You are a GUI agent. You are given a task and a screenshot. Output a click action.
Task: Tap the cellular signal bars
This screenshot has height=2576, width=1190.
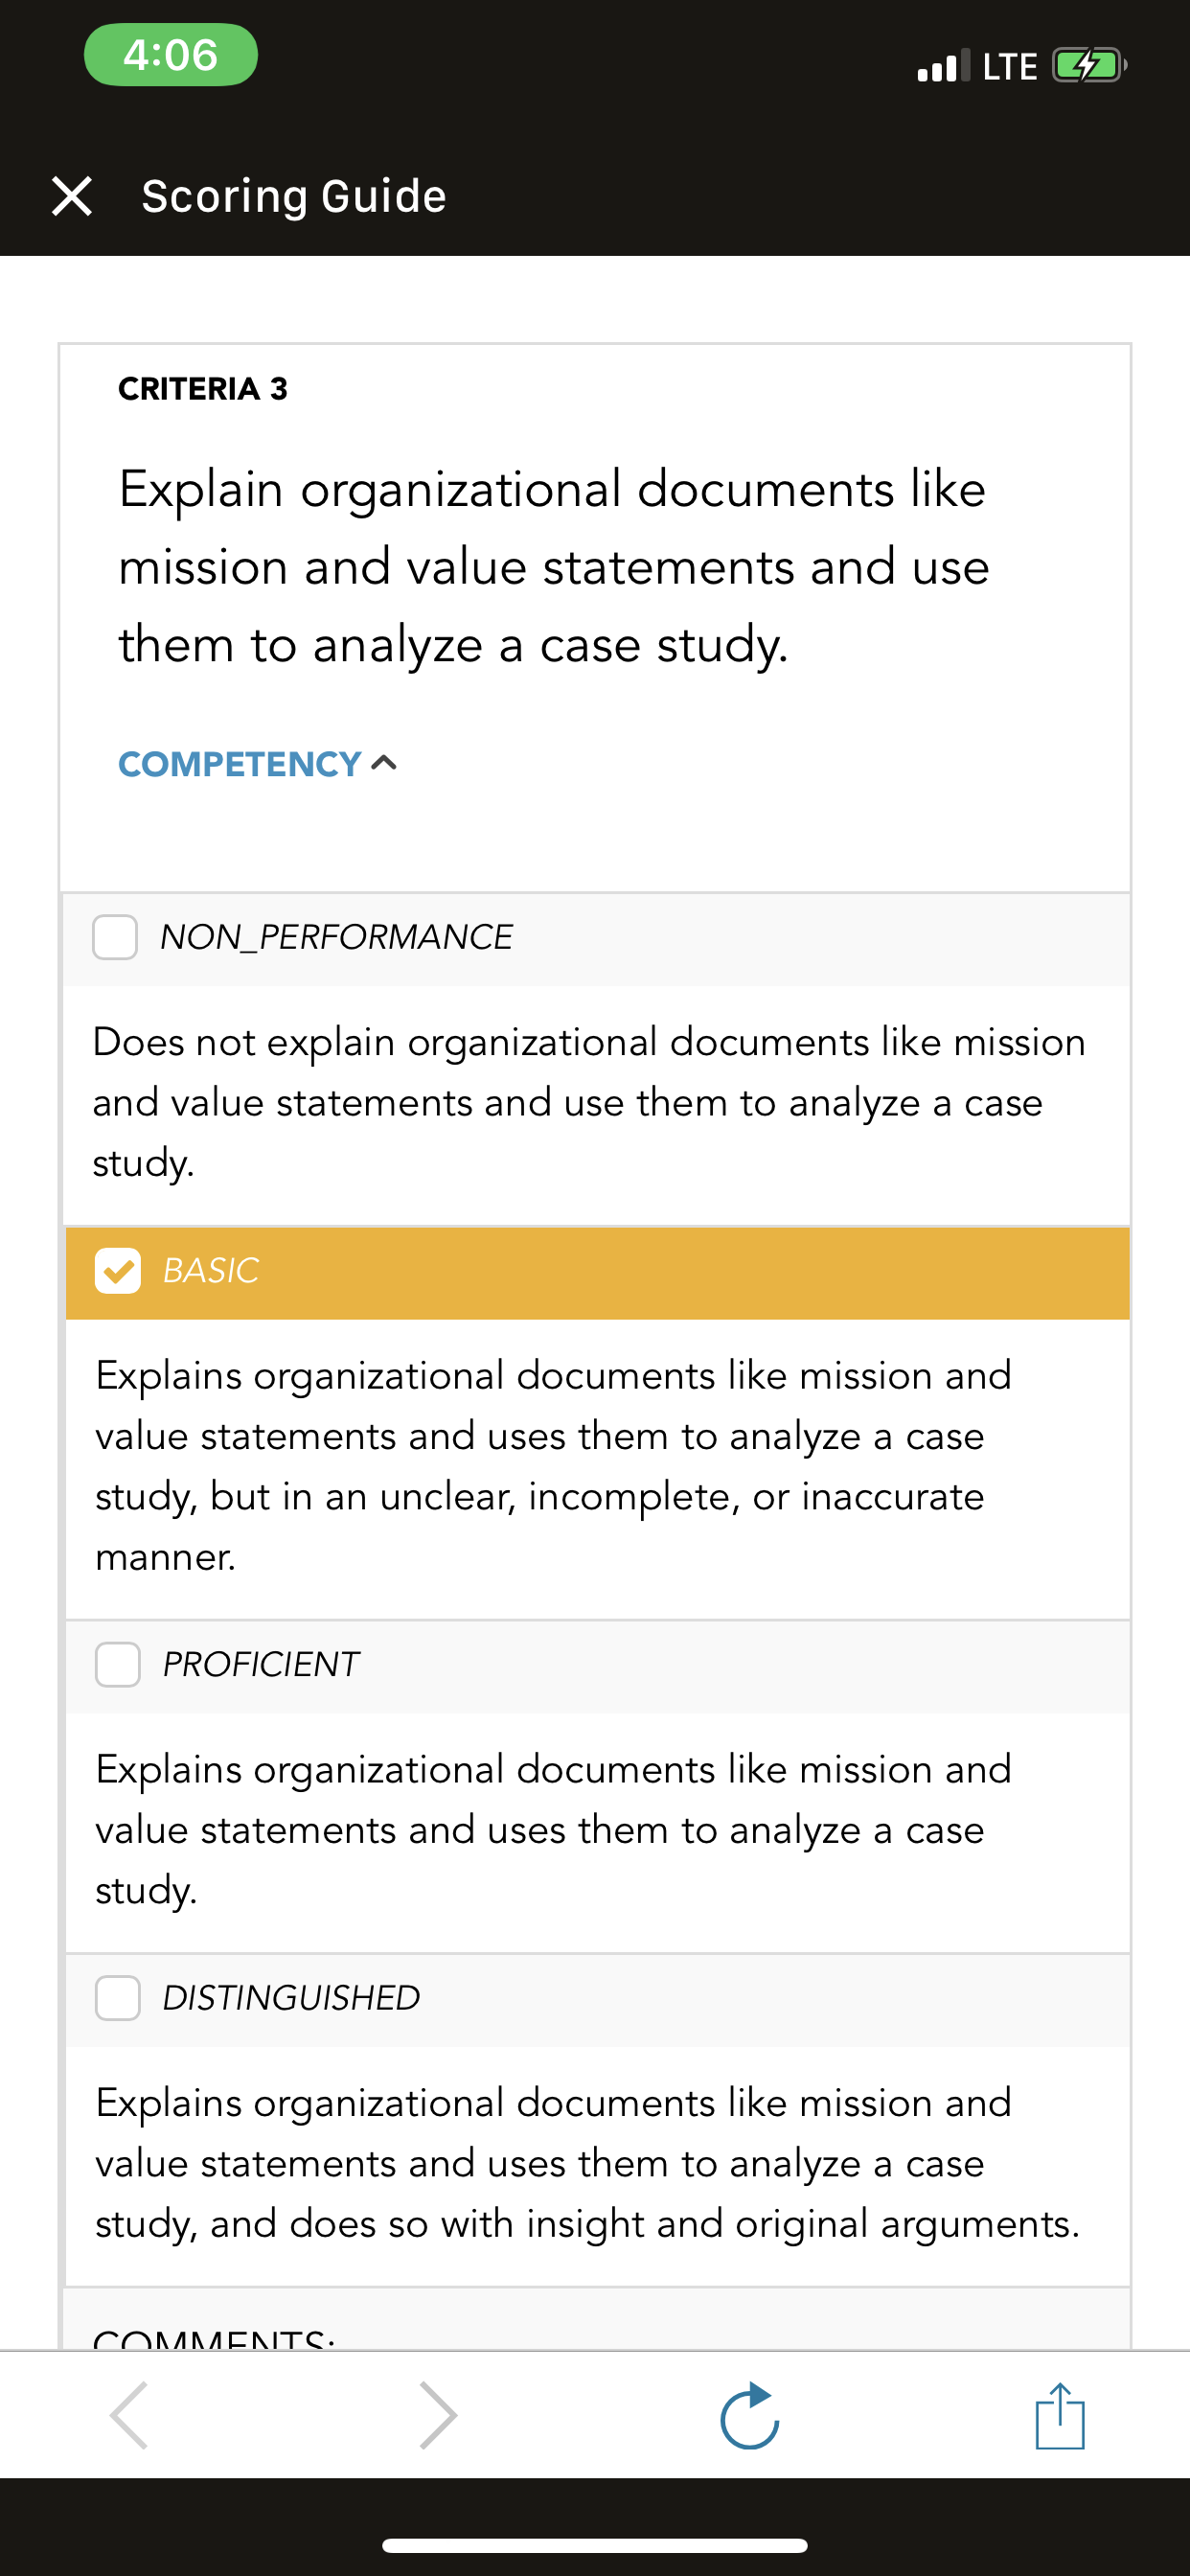click(943, 66)
